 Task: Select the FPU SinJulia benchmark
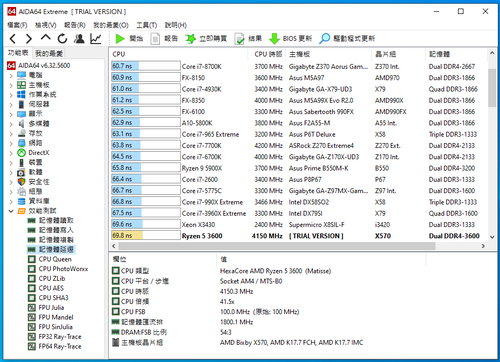[50, 327]
